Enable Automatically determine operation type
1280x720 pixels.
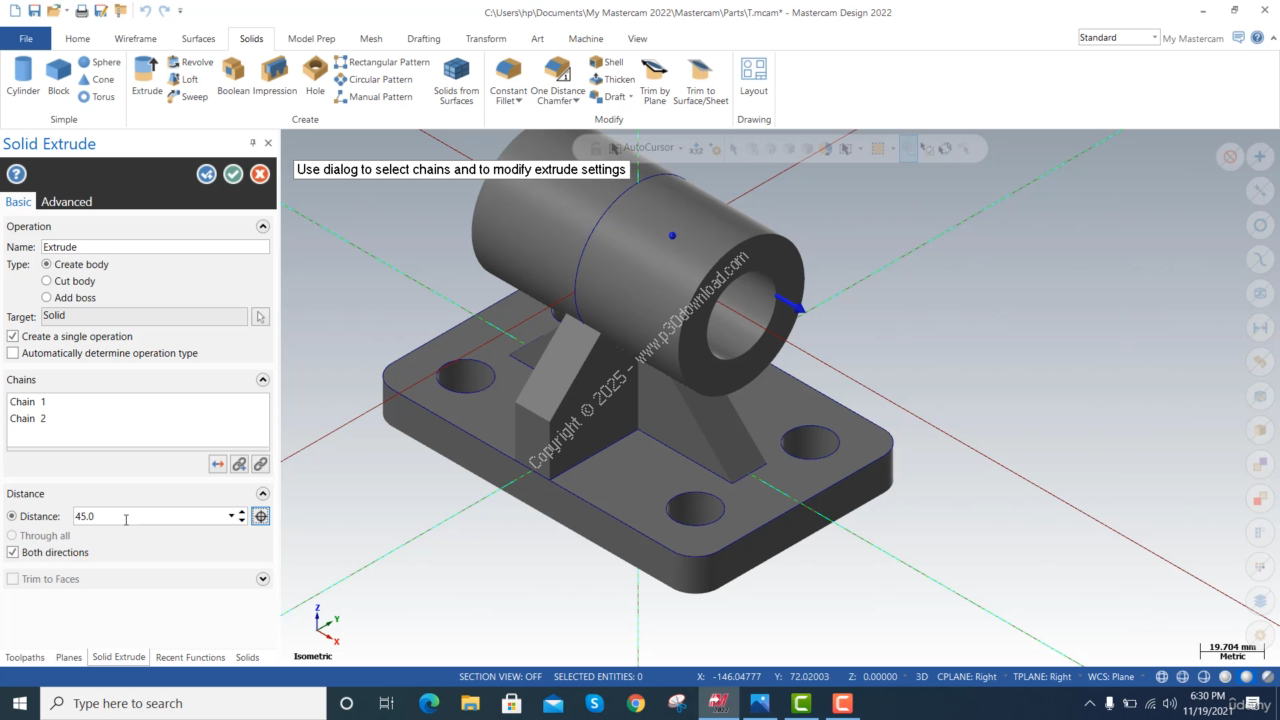point(13,353)
